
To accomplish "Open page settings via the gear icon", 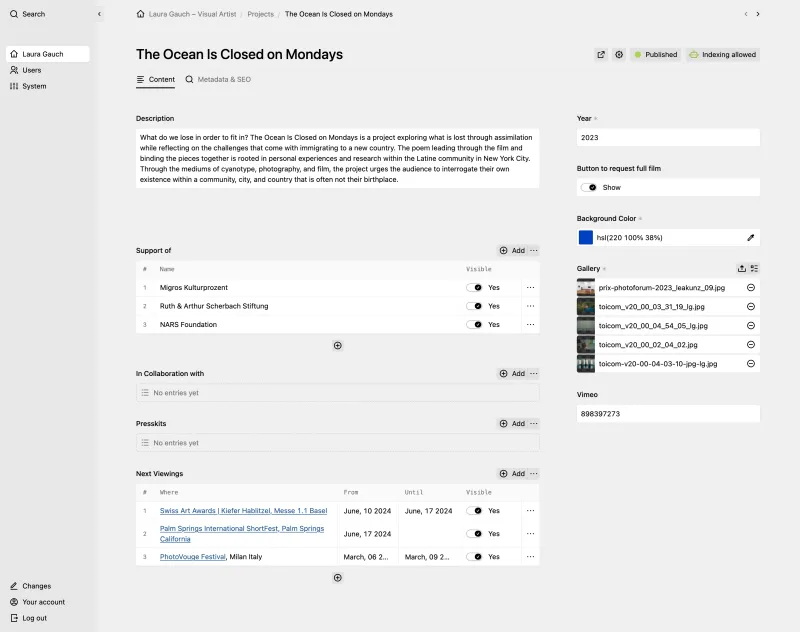I will tap(621, 55).
